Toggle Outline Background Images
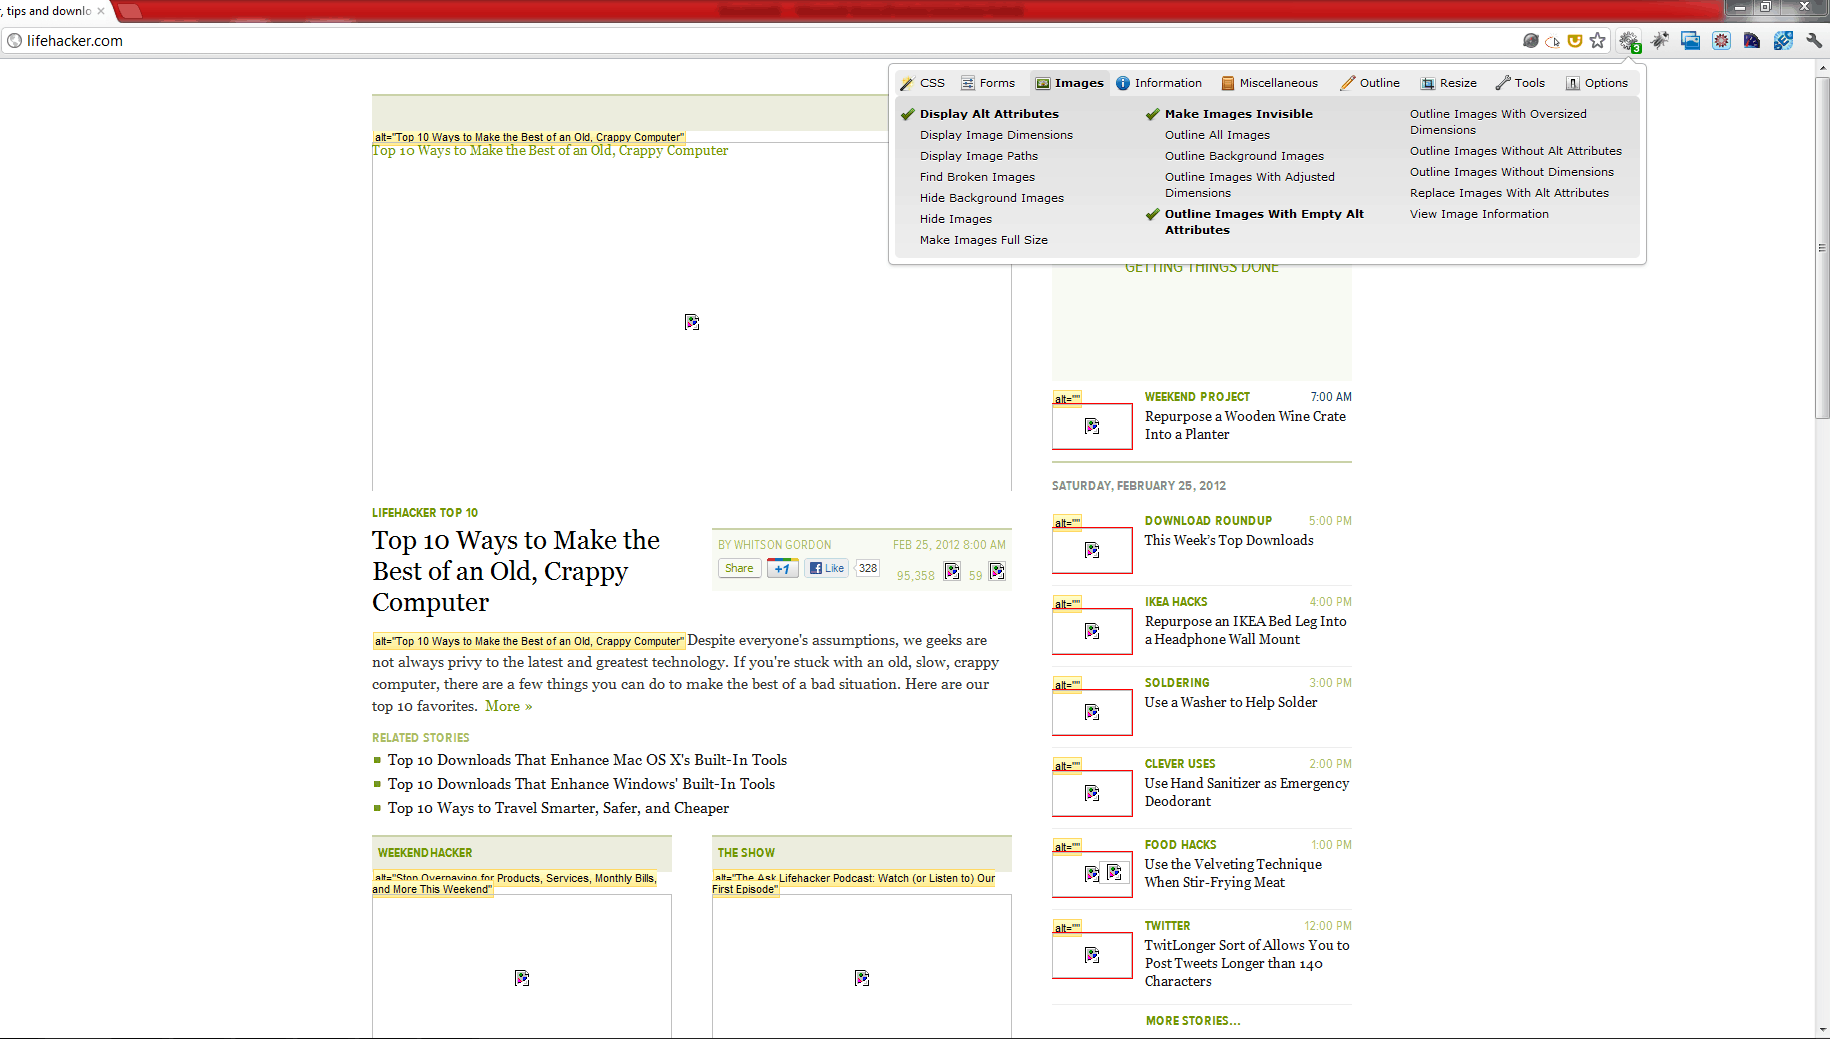This screenshot has width=1830, height=1039. tap(1244, 156)
